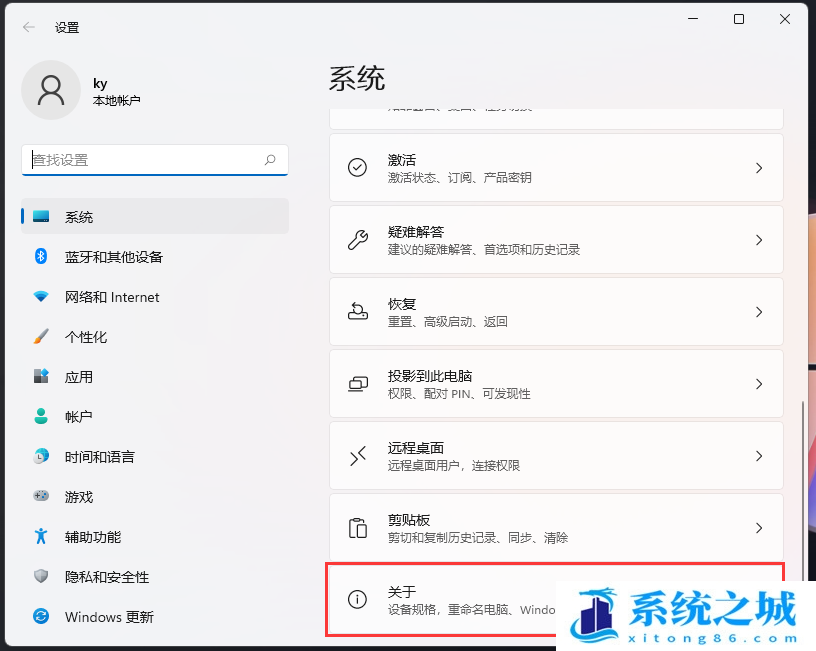Viewport: 816px width, 651px height.
Task: Click the back arrow in Settings header
Action: pyautogui.click(x=29, y=27)
